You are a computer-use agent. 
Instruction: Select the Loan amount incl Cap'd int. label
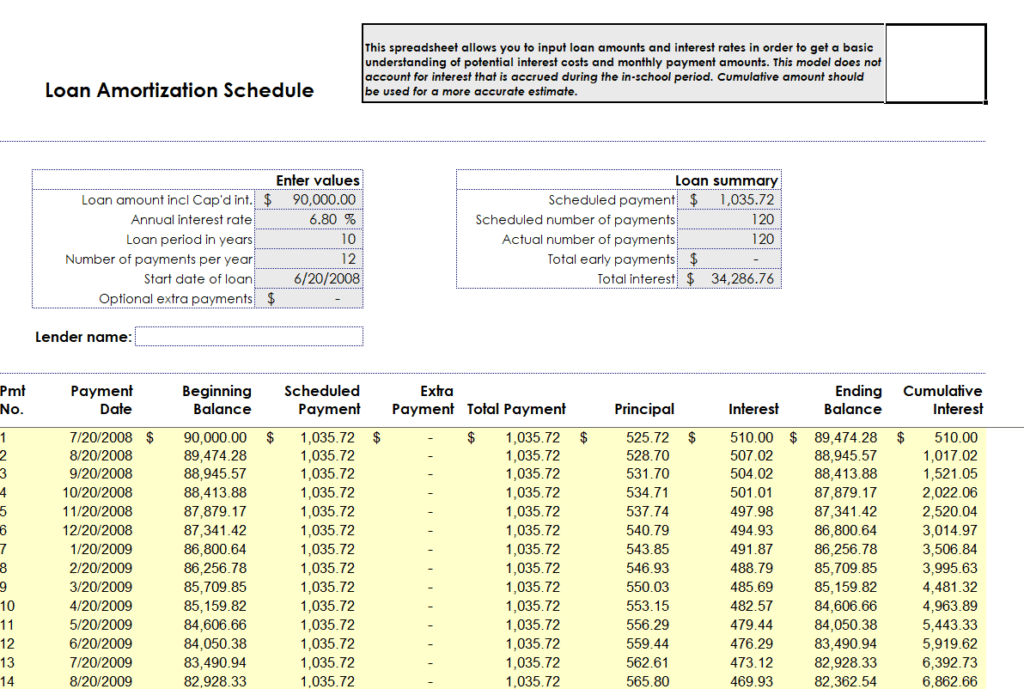[167, 200]
